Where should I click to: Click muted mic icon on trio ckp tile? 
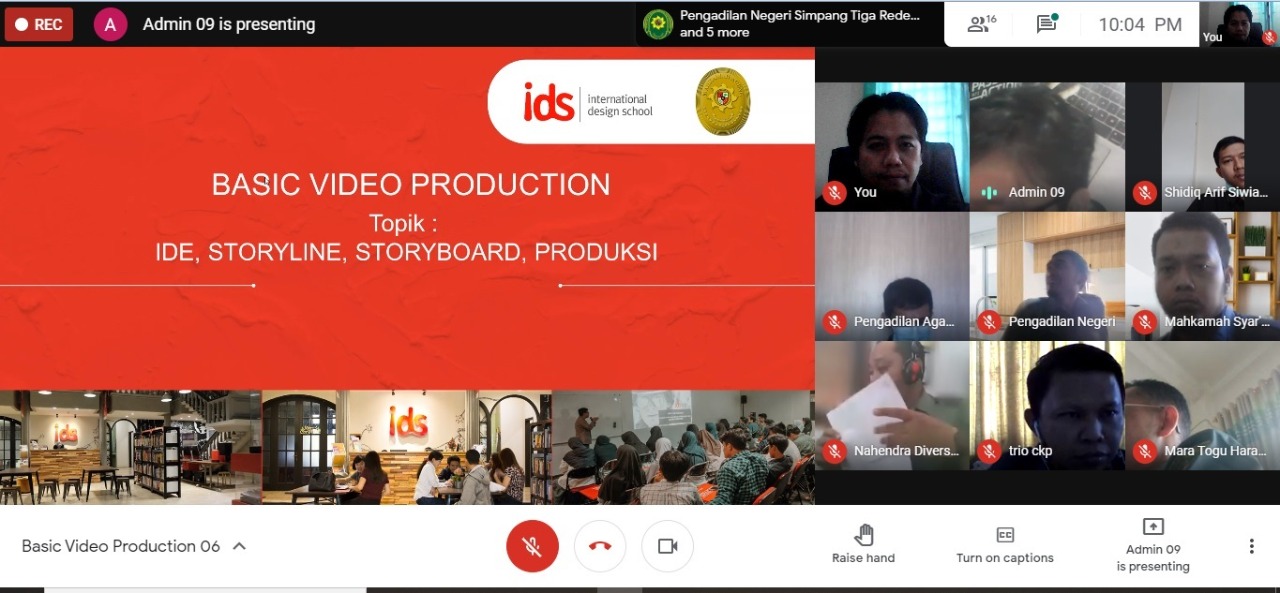tap(989, 451)
